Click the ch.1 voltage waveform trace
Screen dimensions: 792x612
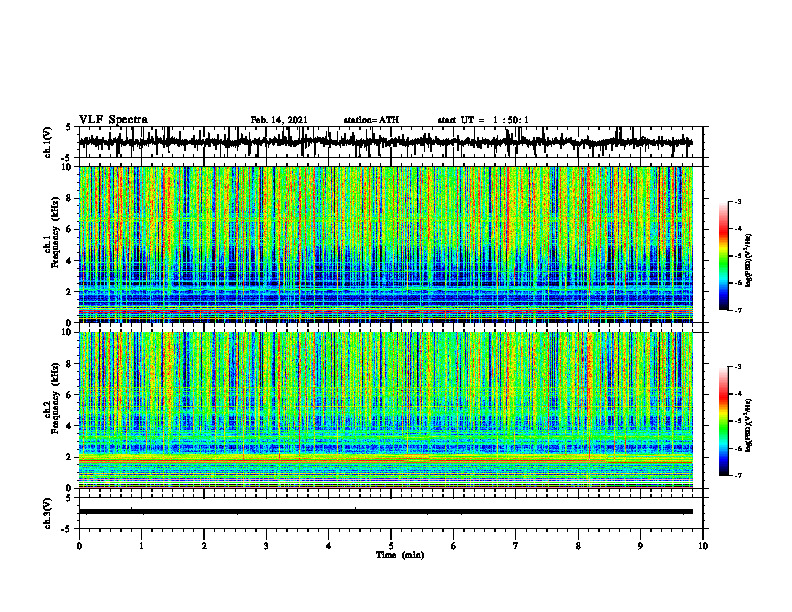pos(385,142)
